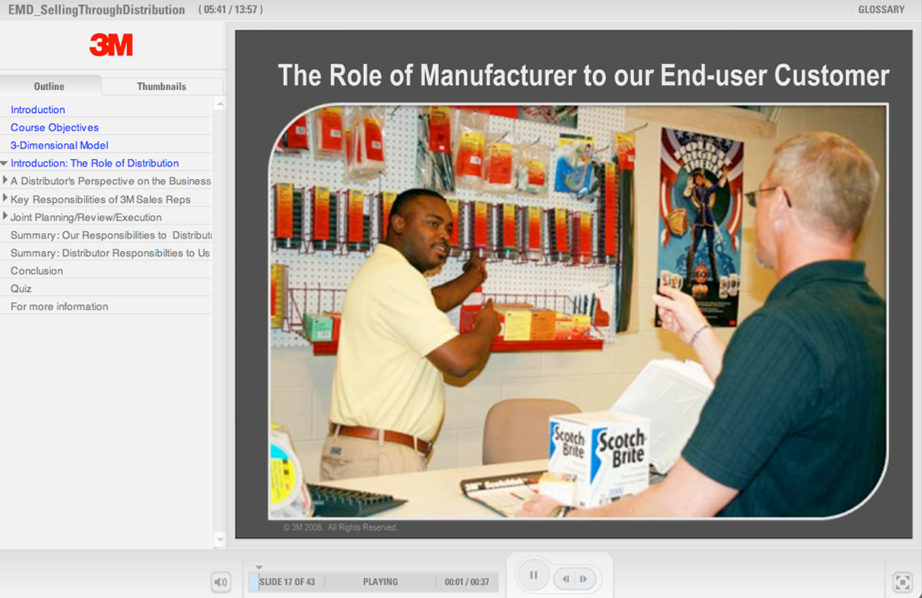
Task: Expand Key Responsibilities of 3M Sales Reps
Action: point(5,198)
